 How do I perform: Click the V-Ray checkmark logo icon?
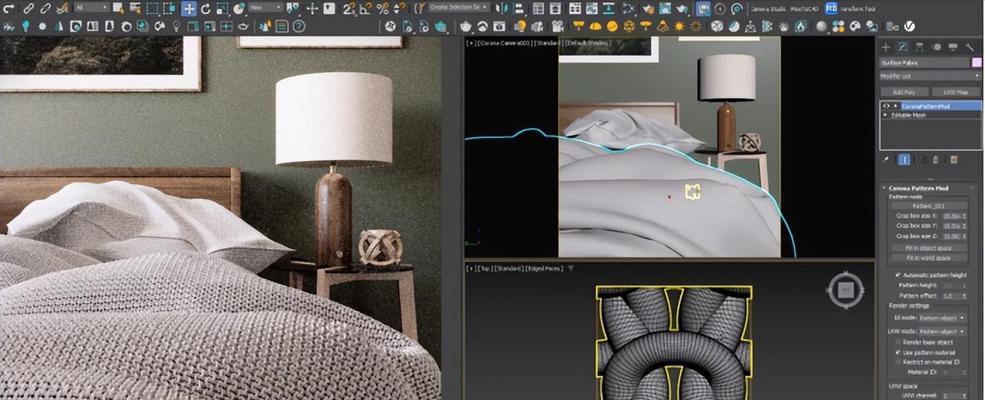(x=909, y=26)
